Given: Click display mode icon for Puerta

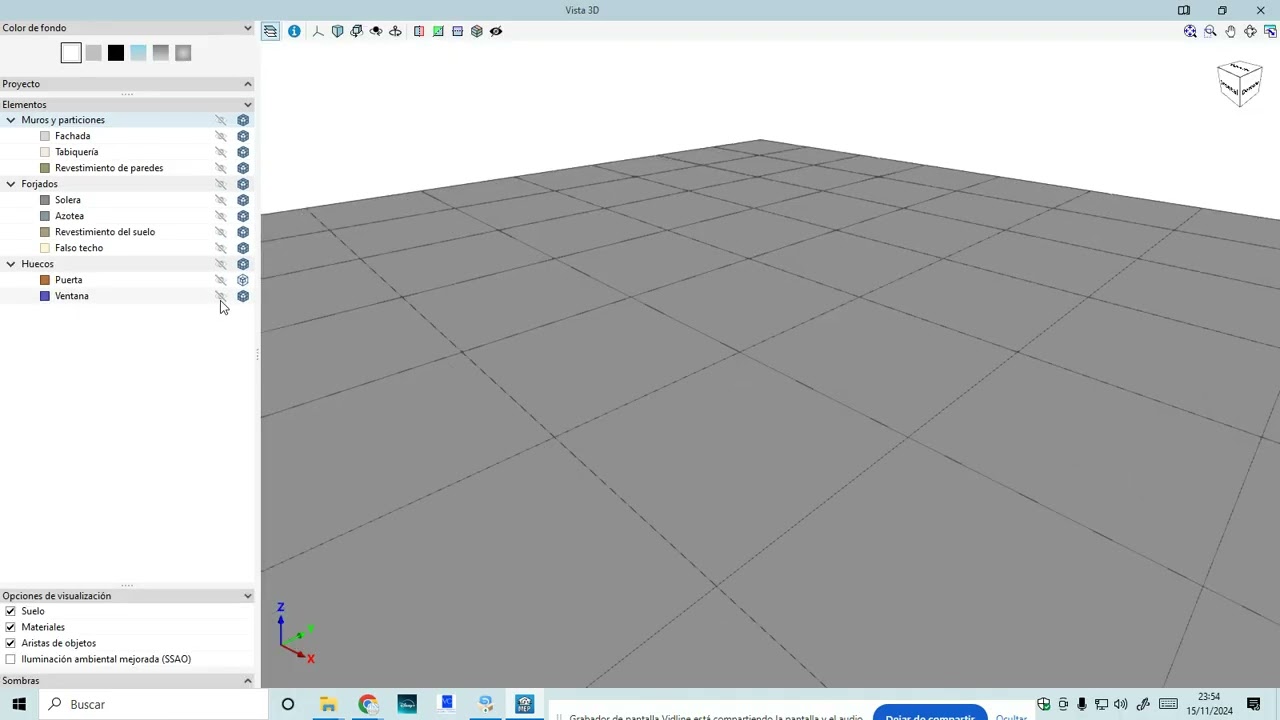Looking at the screenshot, I should click(x=243, y=280).
